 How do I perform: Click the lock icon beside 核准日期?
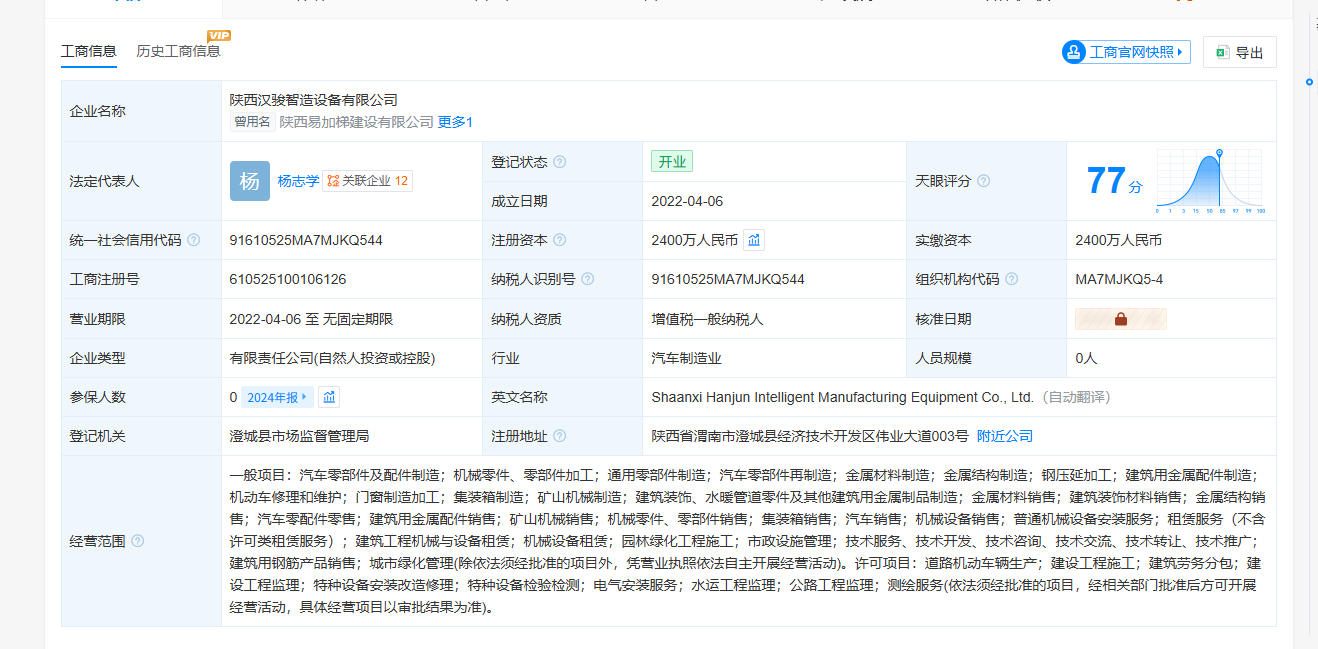click(x=1120, y=319)
